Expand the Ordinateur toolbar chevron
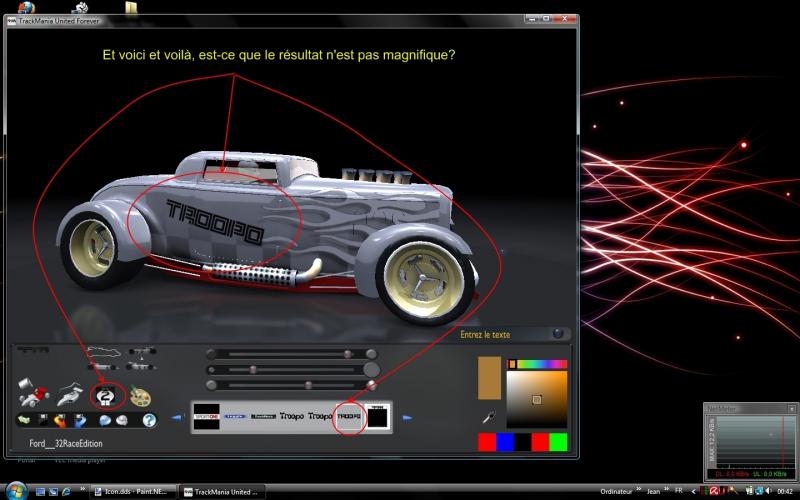This screenshot has height=500, width=800. (x=638, y=490)
